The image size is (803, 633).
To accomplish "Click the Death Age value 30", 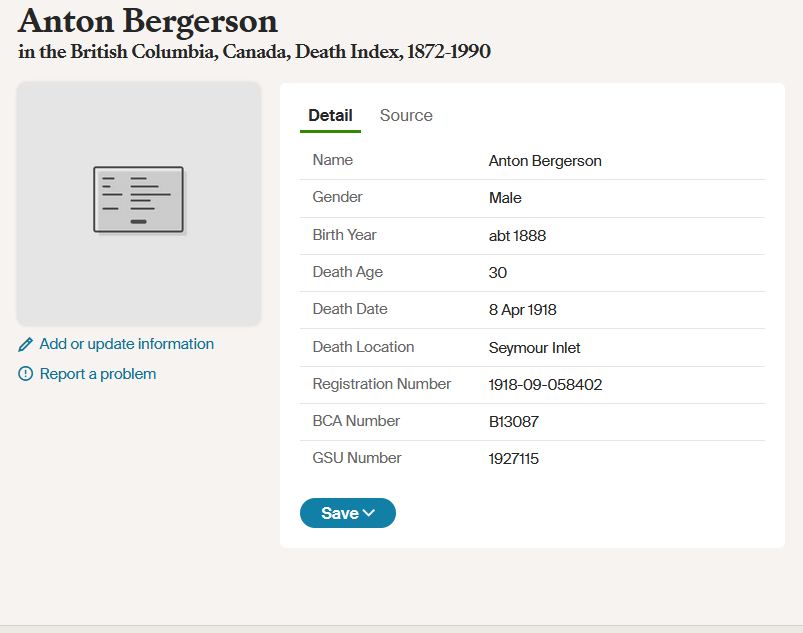I will point(497,272).
